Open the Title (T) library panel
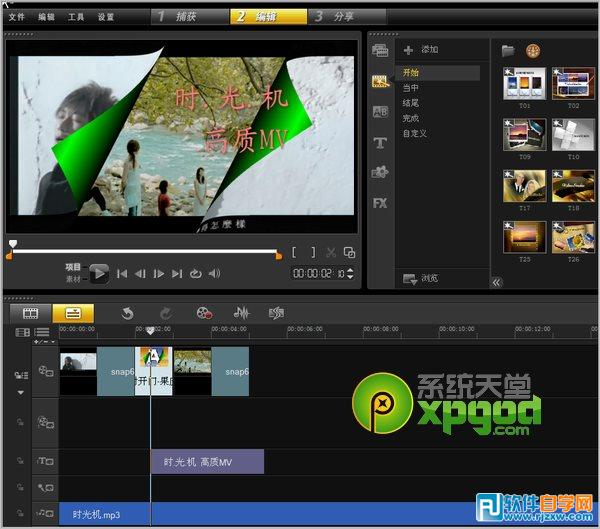 (x=380, y=143)
